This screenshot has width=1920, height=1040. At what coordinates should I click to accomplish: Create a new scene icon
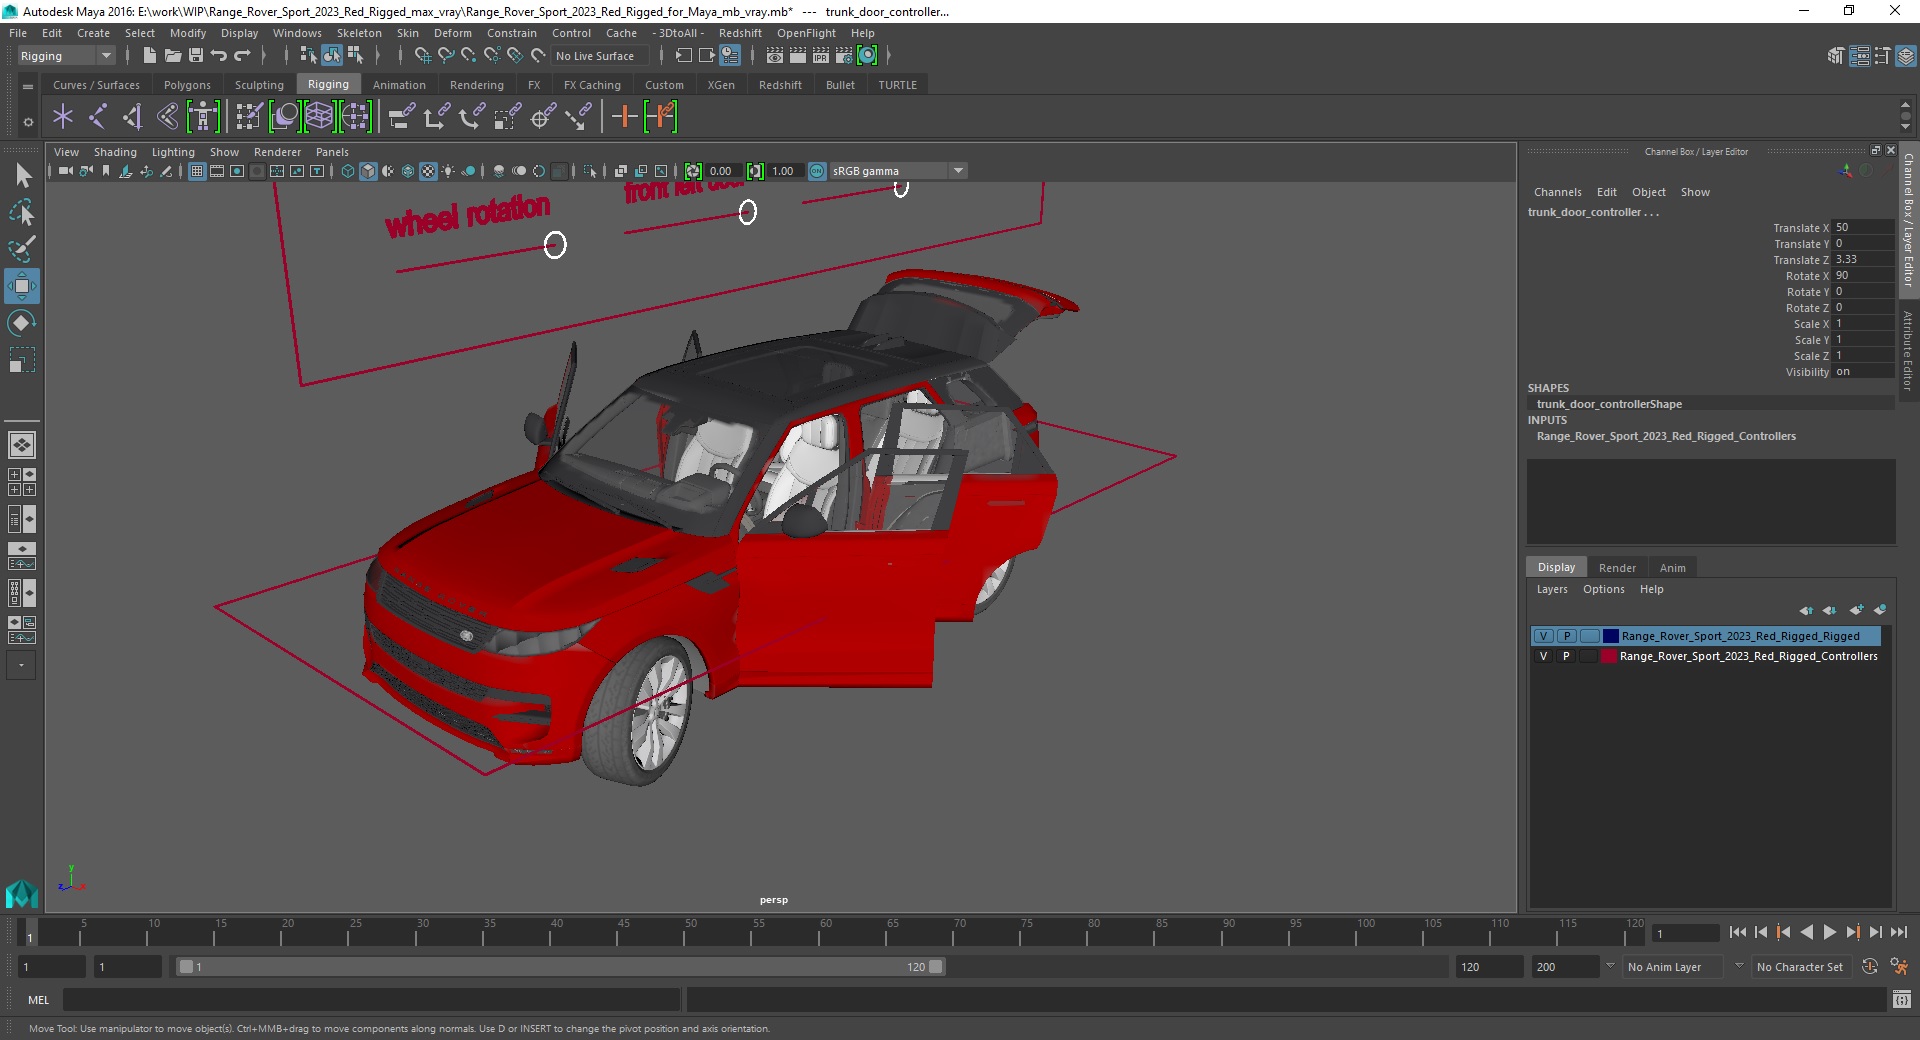point(149,56)
